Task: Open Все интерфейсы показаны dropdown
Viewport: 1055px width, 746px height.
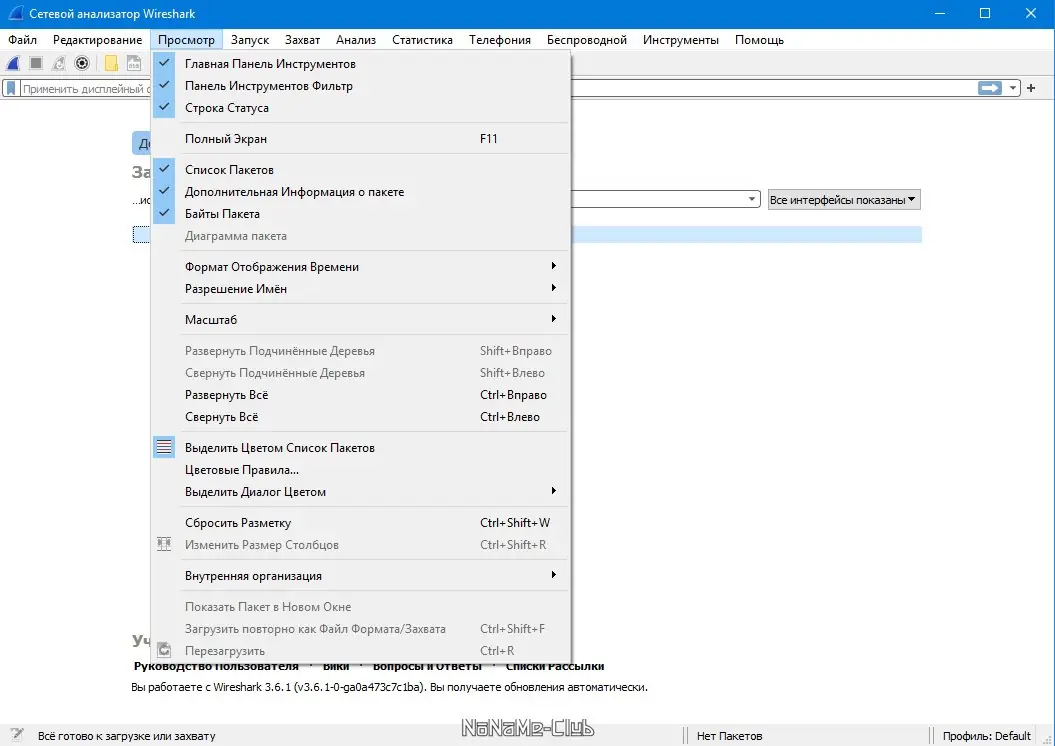Action: 844,200
